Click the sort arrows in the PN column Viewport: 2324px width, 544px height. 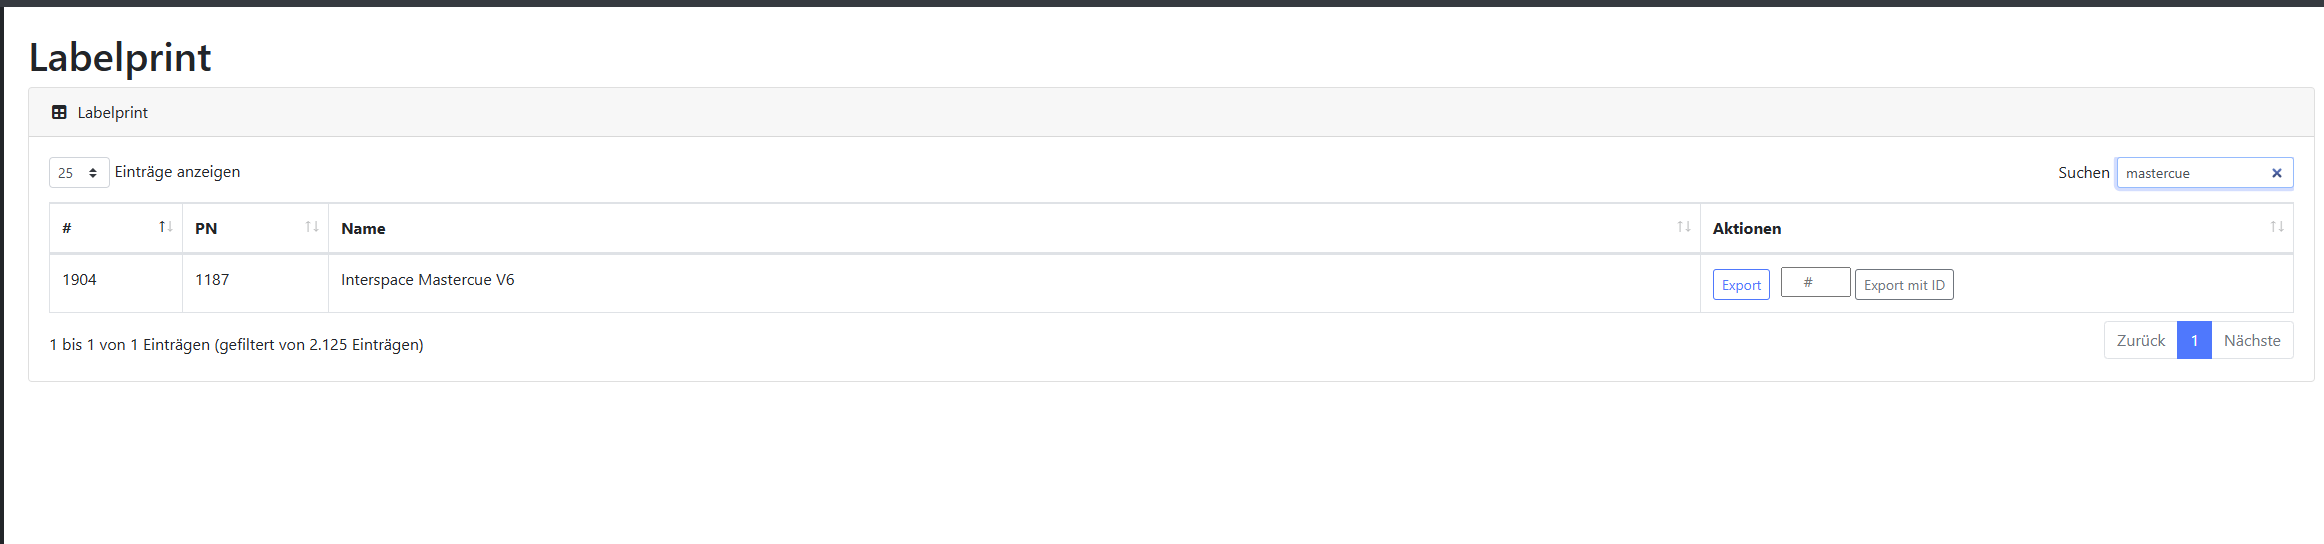tap(312, 227)
